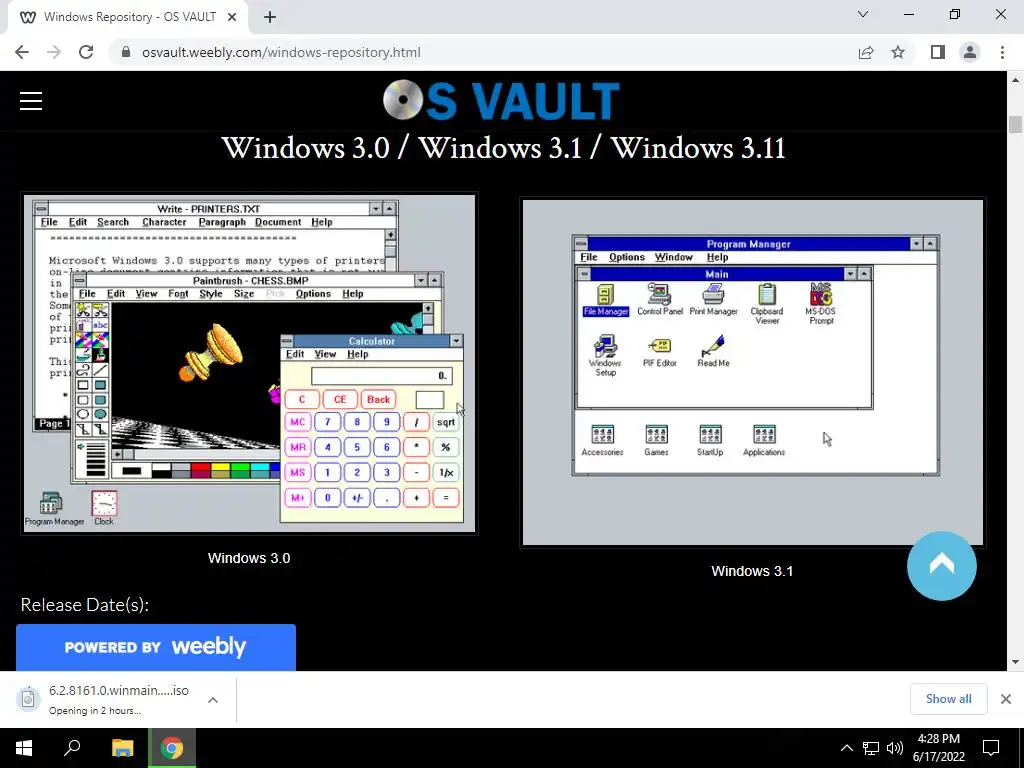Show hidden system tray icons
Viewport: 1024px width, 768px height.
[846, 748]
